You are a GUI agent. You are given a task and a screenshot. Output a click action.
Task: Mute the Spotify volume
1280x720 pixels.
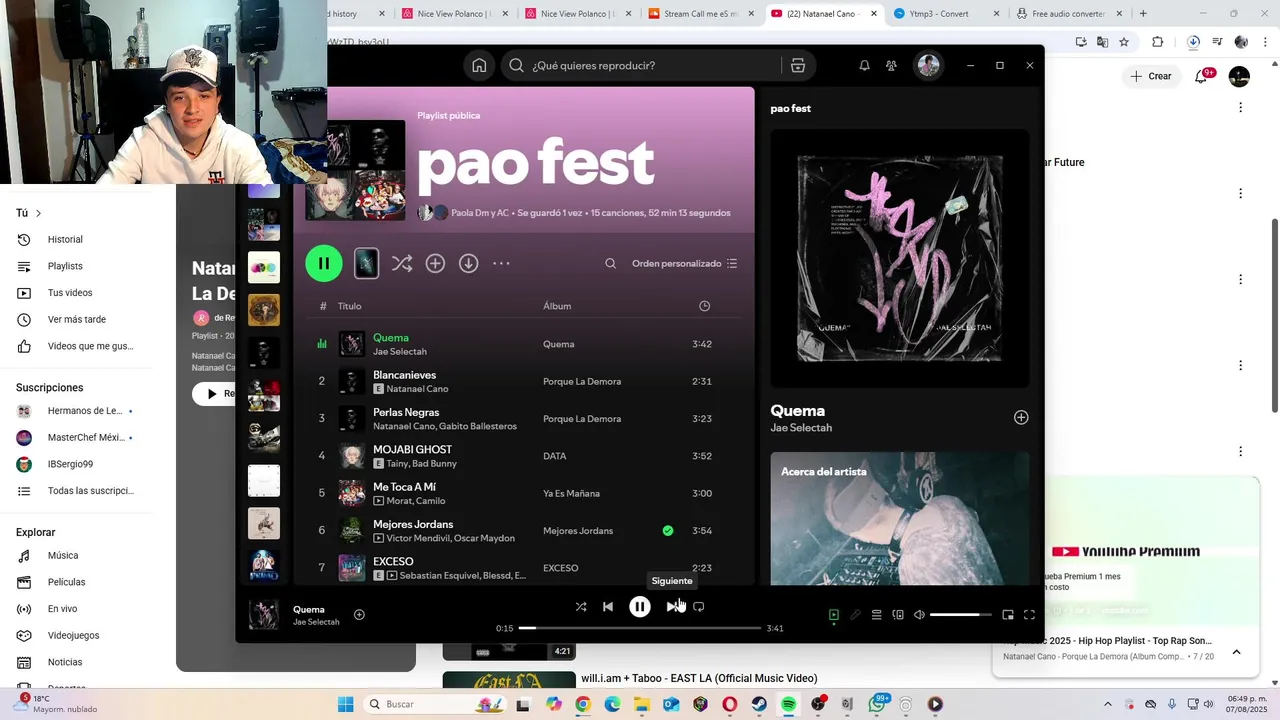coord(919,615)
